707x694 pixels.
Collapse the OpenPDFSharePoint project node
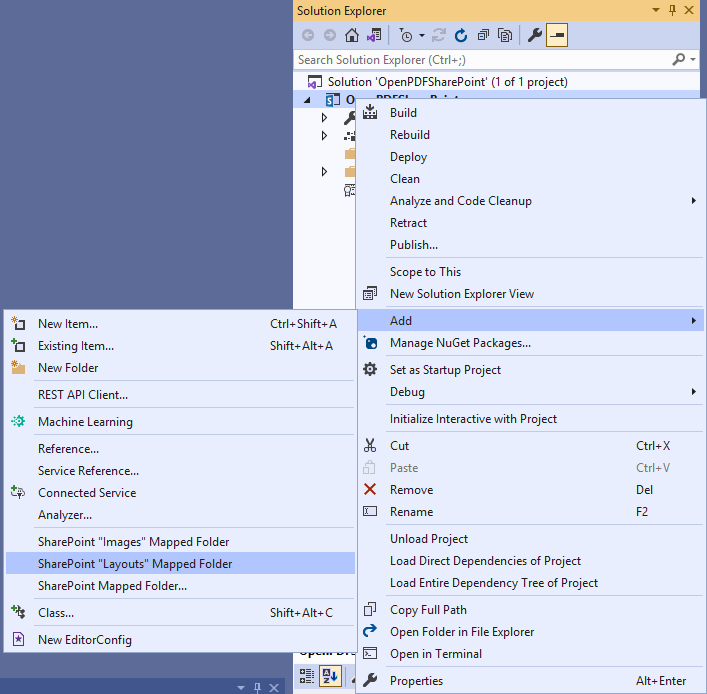point(308,100)
